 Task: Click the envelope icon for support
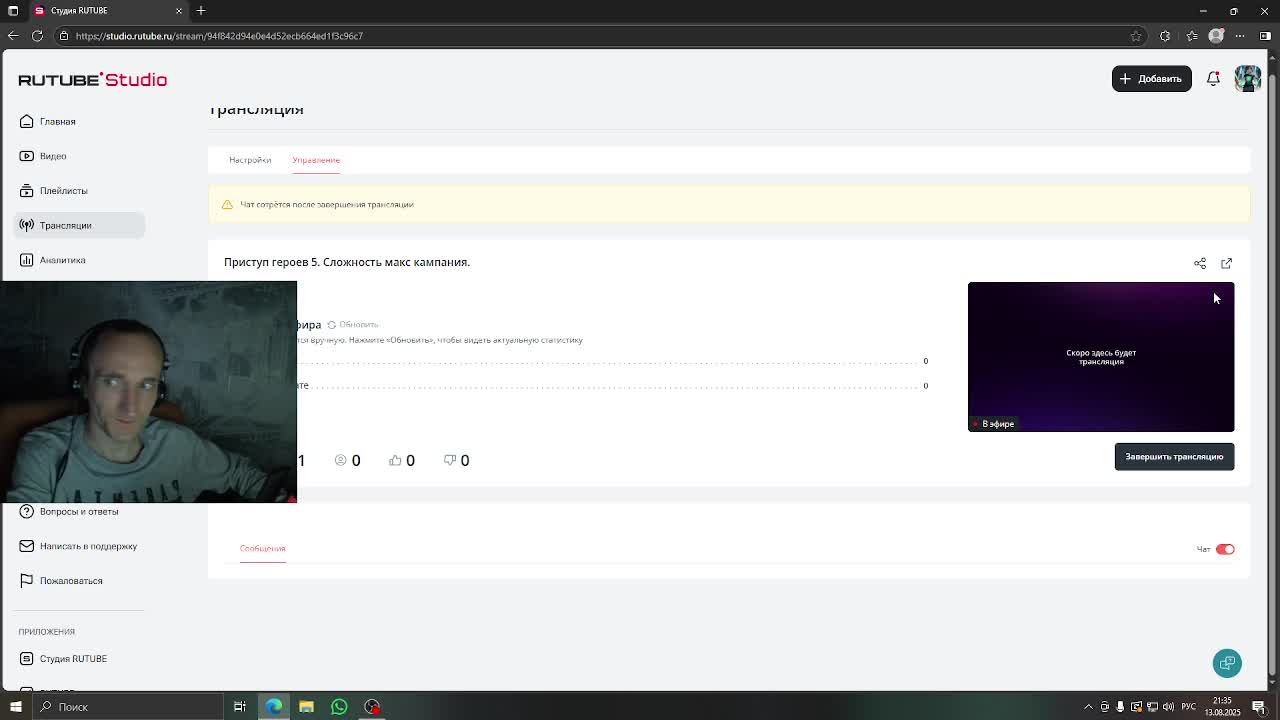(27, 546)
